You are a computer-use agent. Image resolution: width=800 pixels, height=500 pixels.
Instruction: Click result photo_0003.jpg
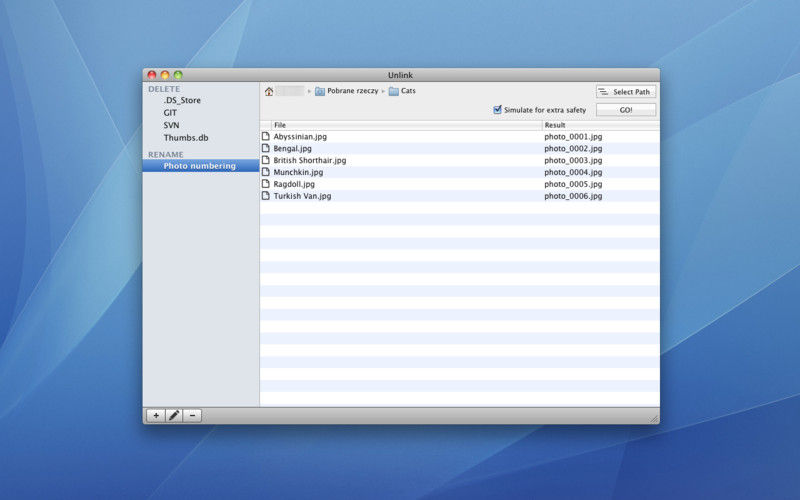point(573,160)
